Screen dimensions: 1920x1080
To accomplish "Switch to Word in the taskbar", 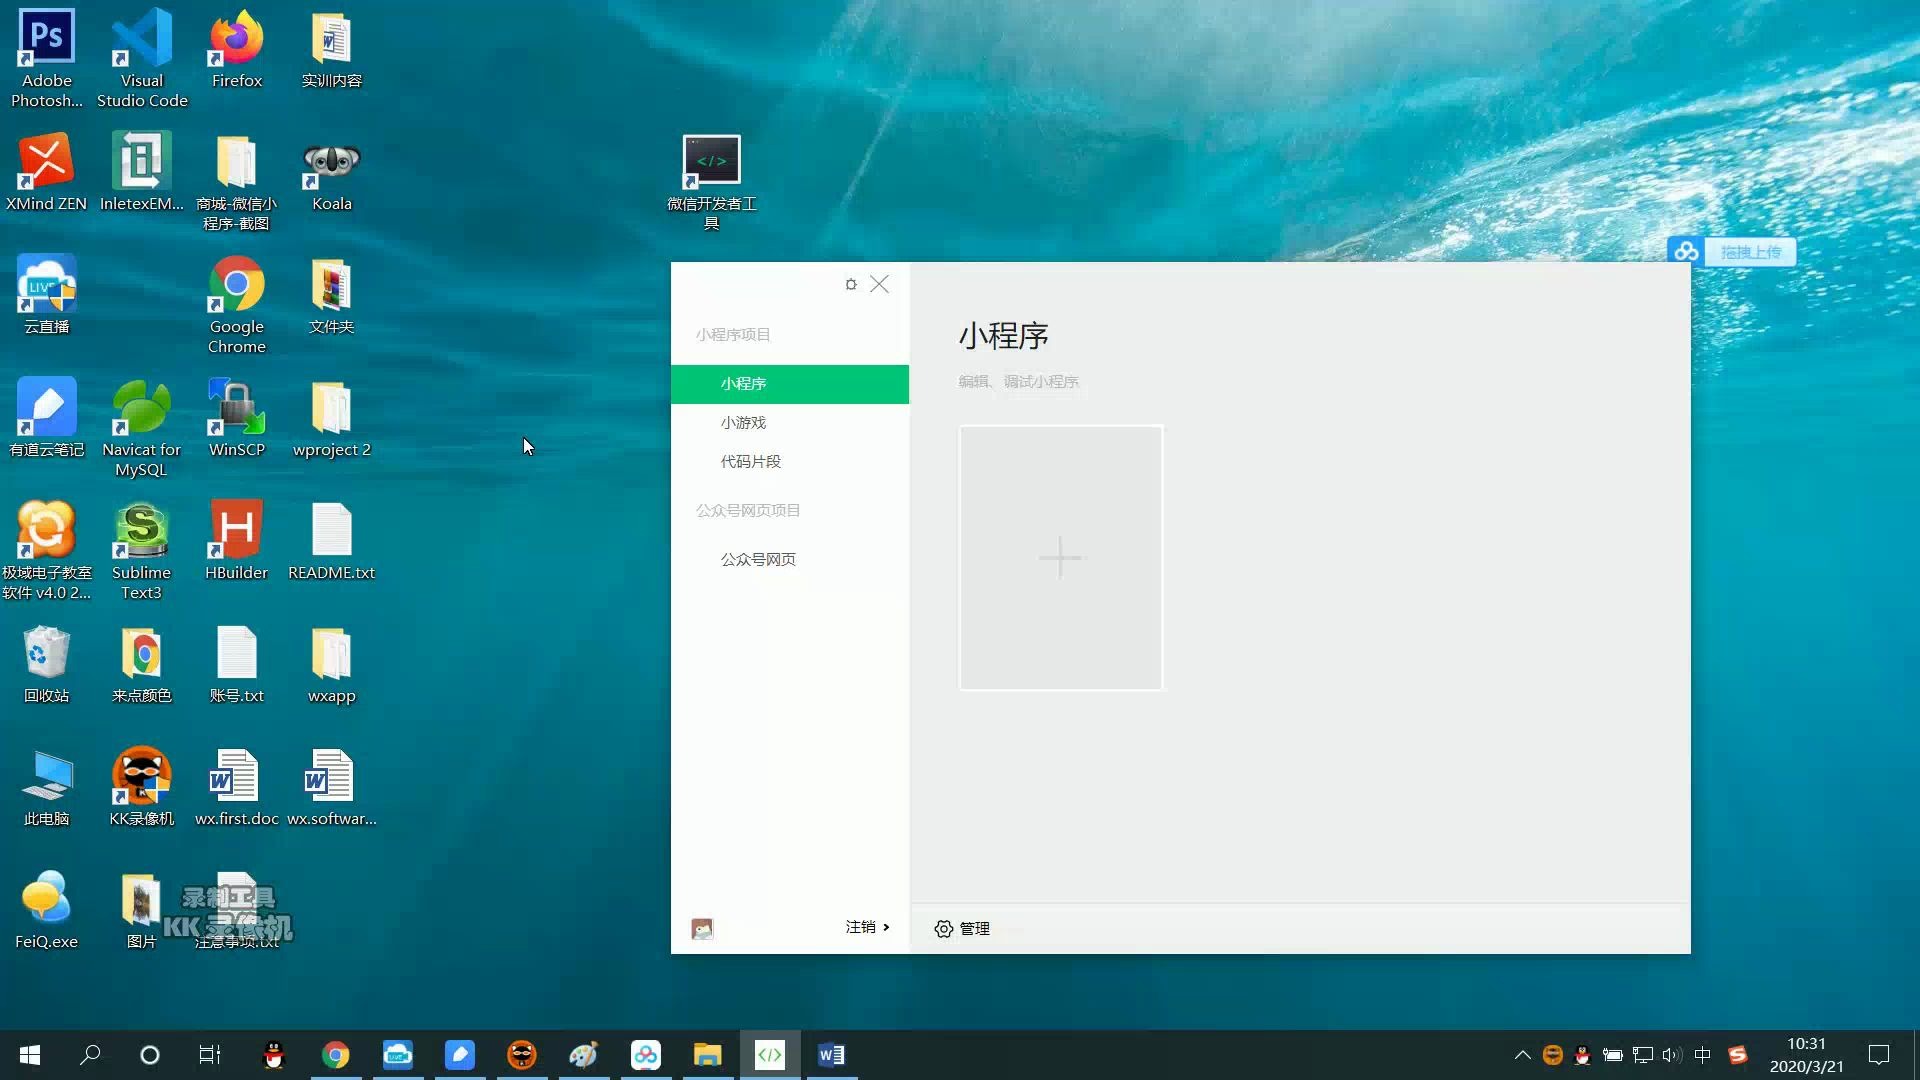I will (832, 1055).
